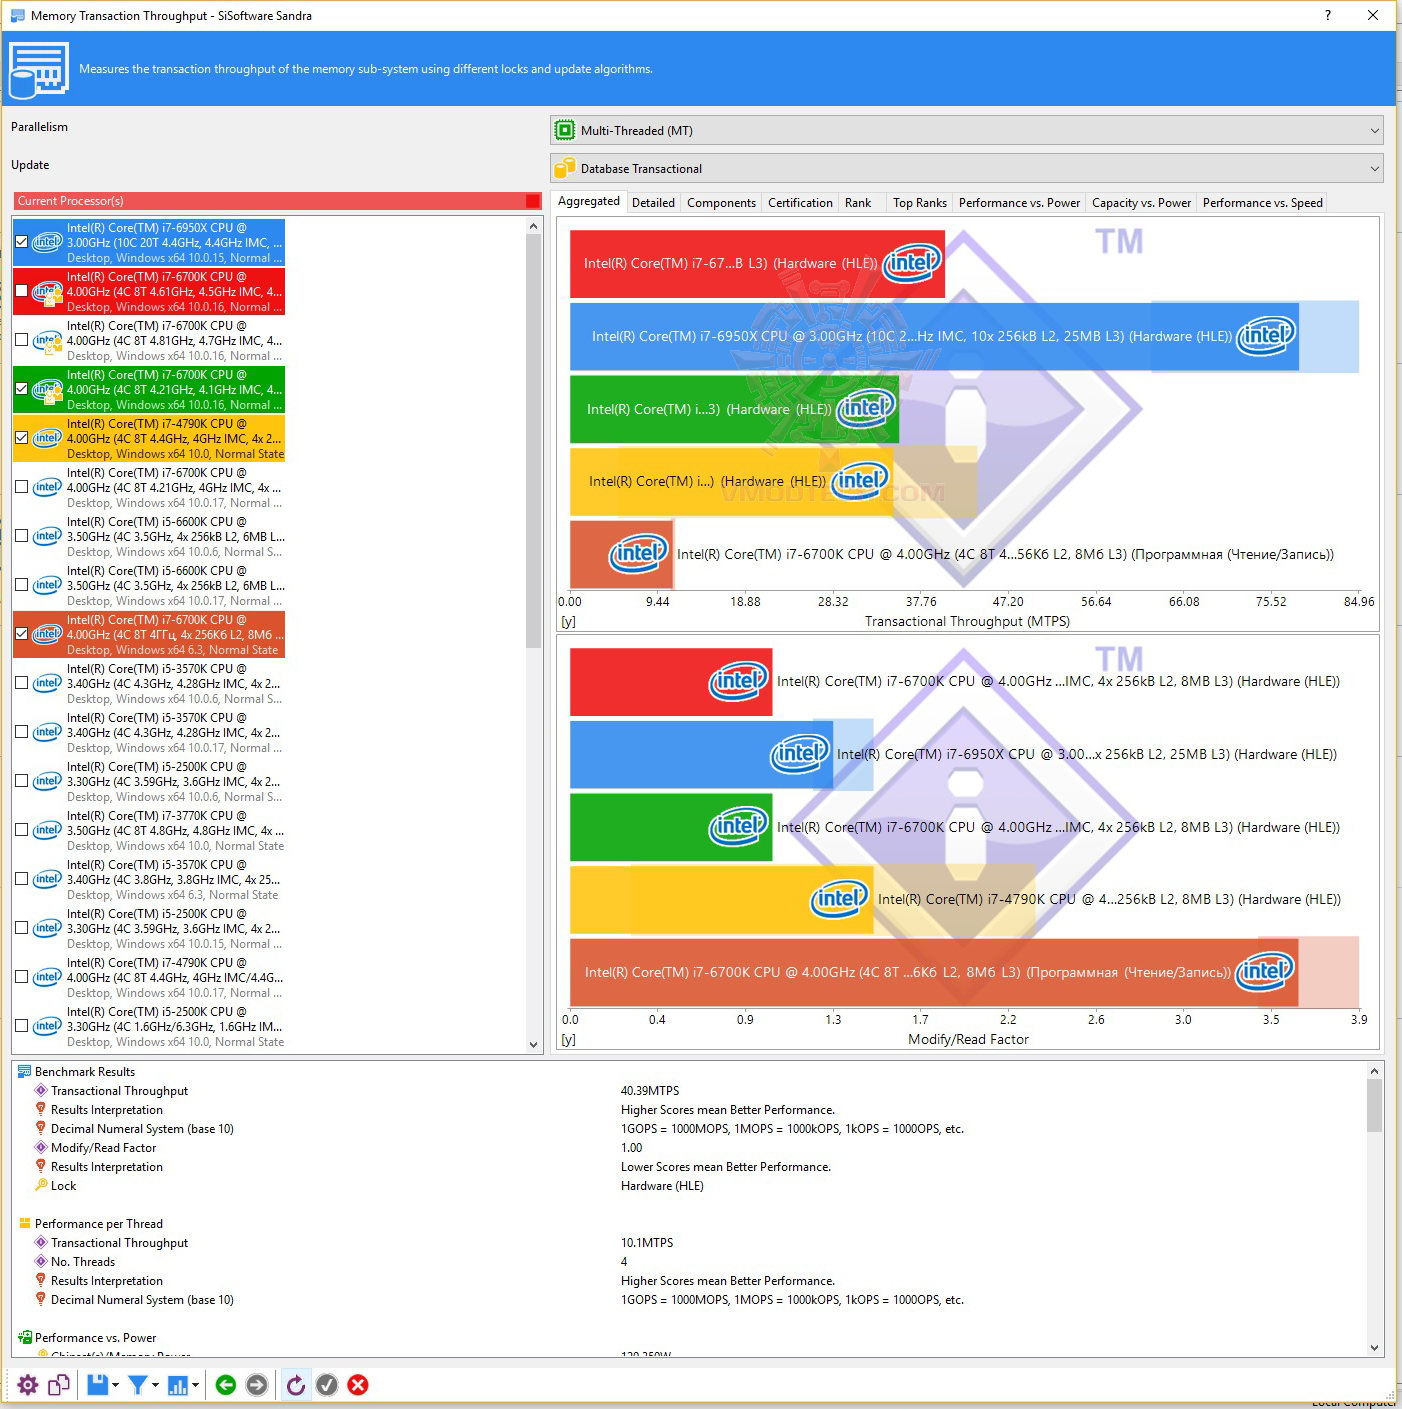This screenshot has height=1409, width=1402.
Task: Click the down arrow of the results panel scrollbar
Action: click(1375, 1347)
